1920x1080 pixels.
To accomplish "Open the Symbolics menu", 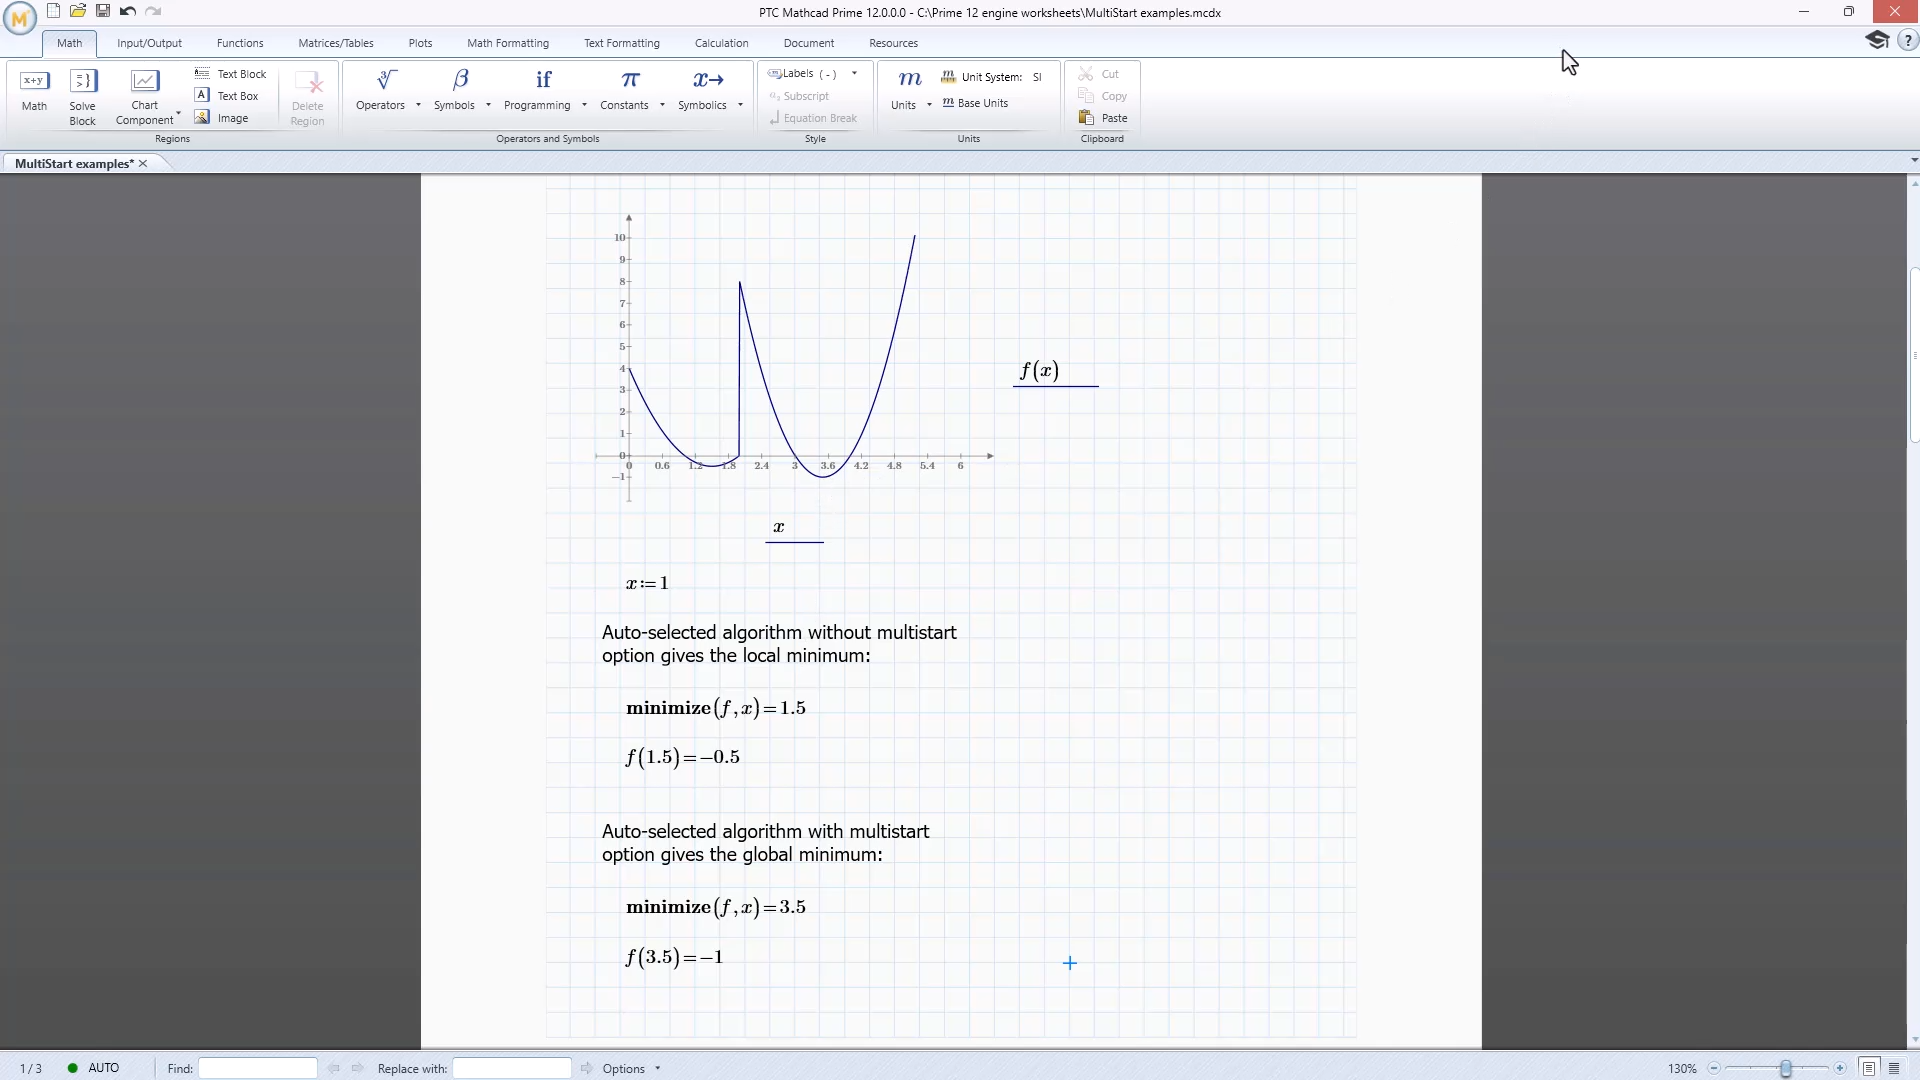I will point(703,89).
